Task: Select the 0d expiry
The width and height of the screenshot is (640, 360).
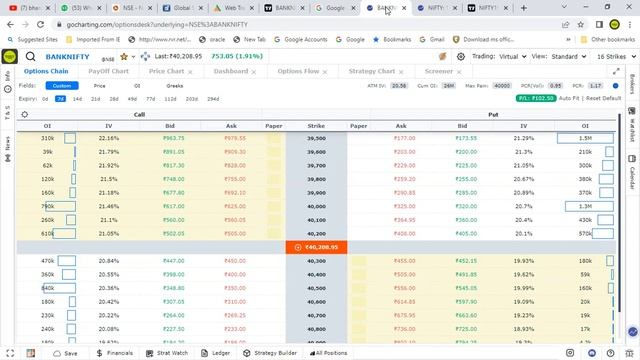Action: tap(45, 99)
